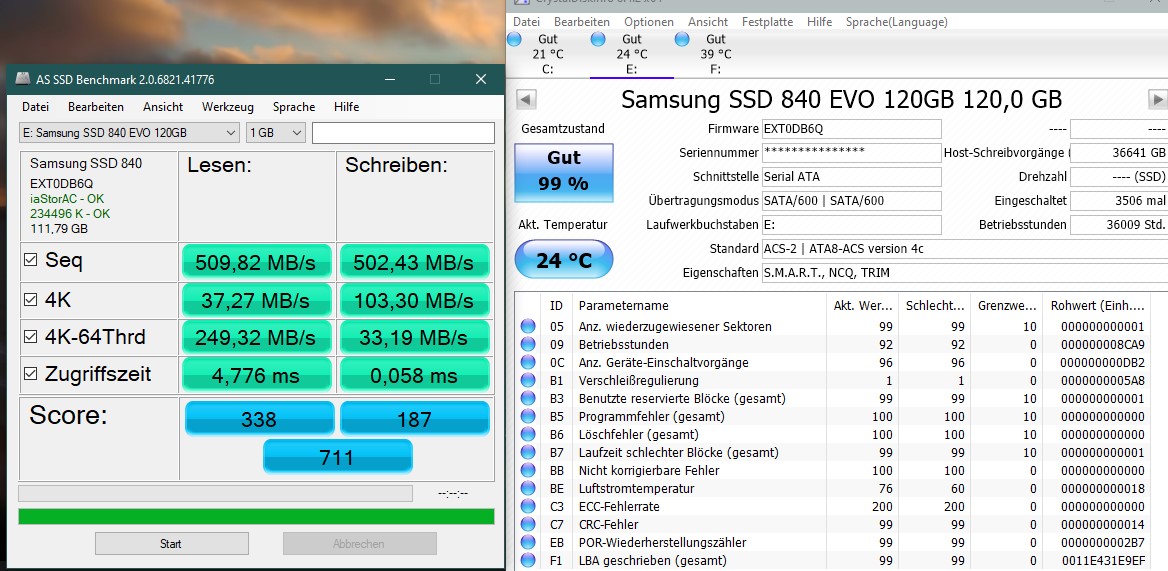Click the Betriebsstunden value 36009 Std.
The image size is (1168, 571).
tap(1119, 225)
